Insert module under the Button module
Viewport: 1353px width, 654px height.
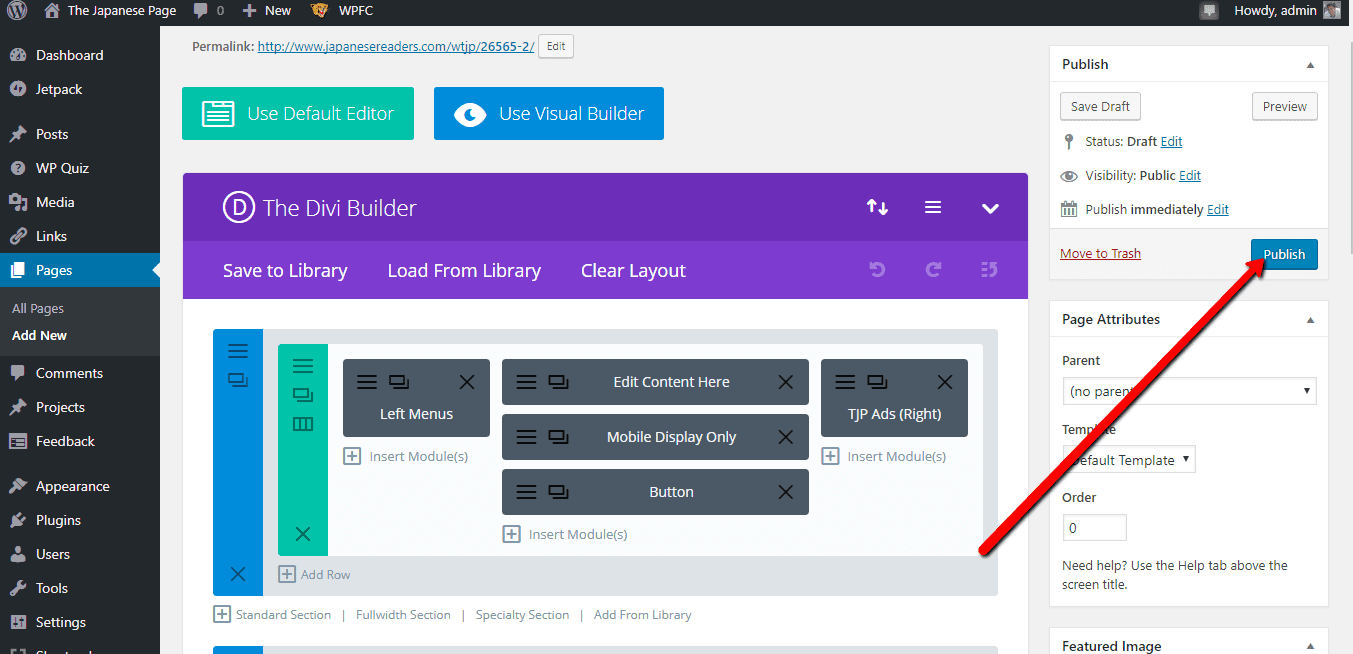(x=565, y=534)
